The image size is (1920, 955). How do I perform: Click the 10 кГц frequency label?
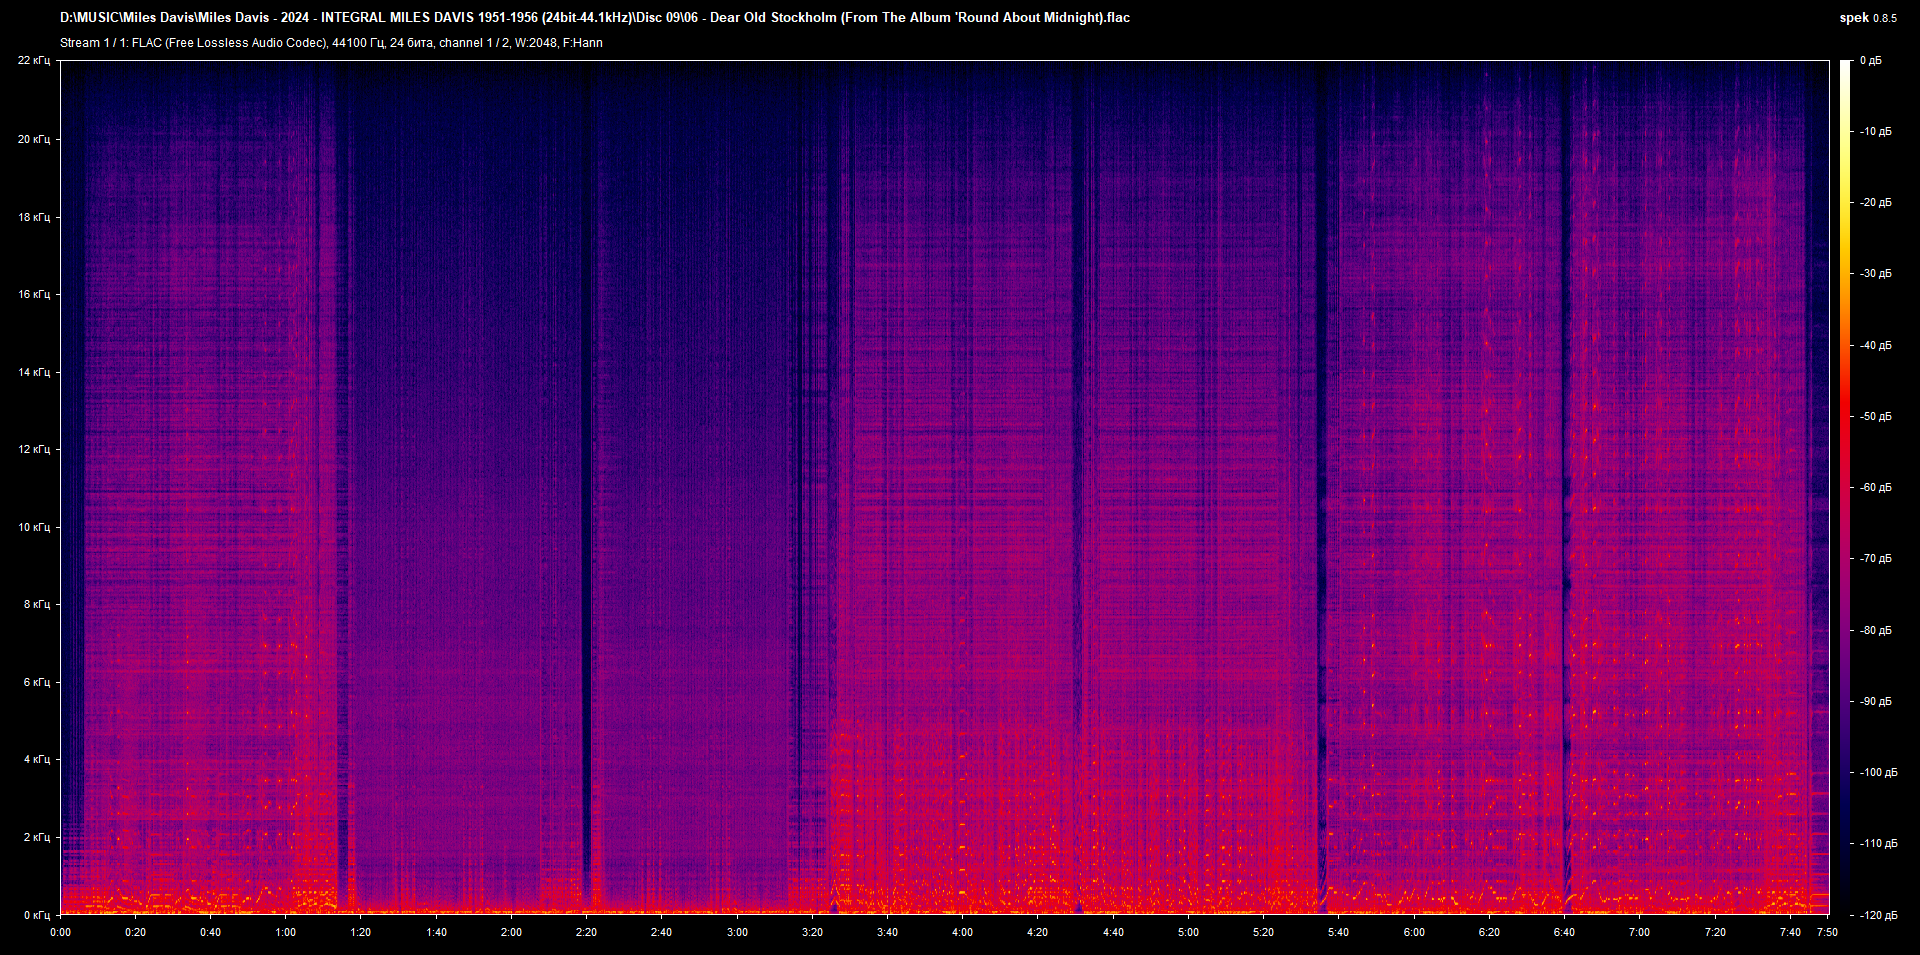tap(34, 527)
